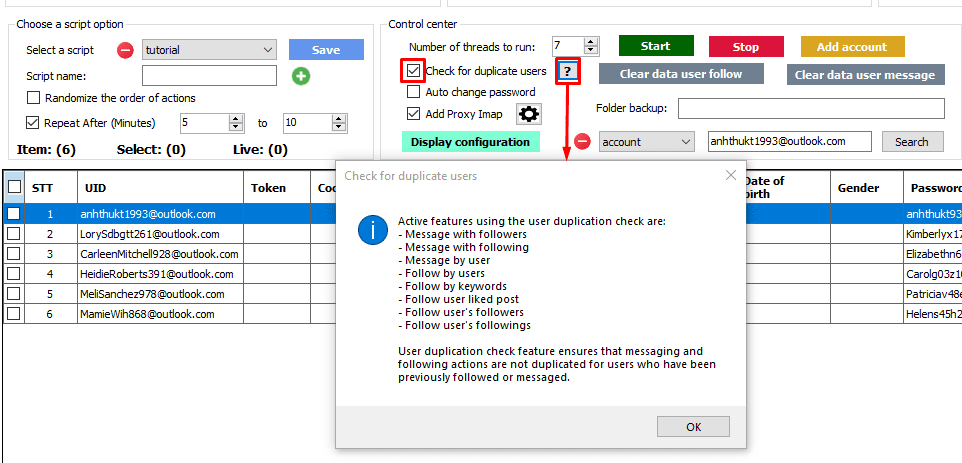Enable Randomize the order of actions
Viewport: 962px width, 463px height.
pyautogui.click(x=34, y=98)
